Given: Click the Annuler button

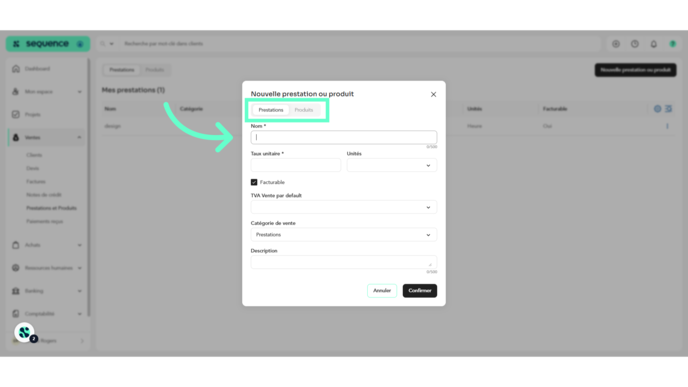Looking at the screenshot, I should [x=382, y=290].
